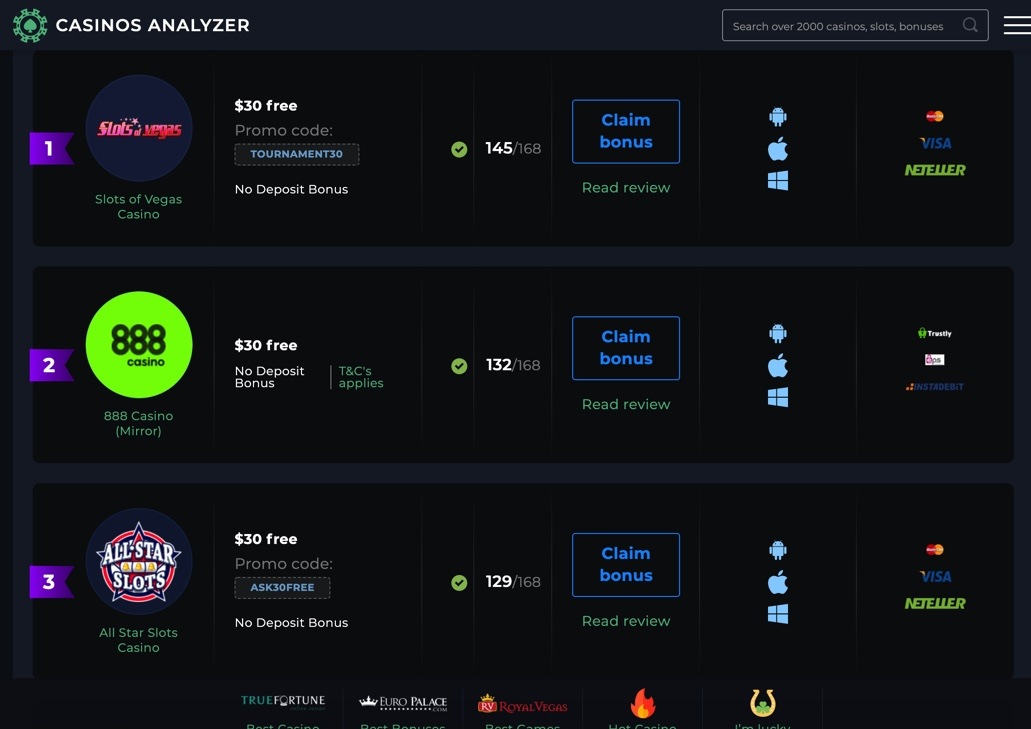Click the Casinos Analyzer chip logo
Screen dimensions: 1031x729
[30, 26]
